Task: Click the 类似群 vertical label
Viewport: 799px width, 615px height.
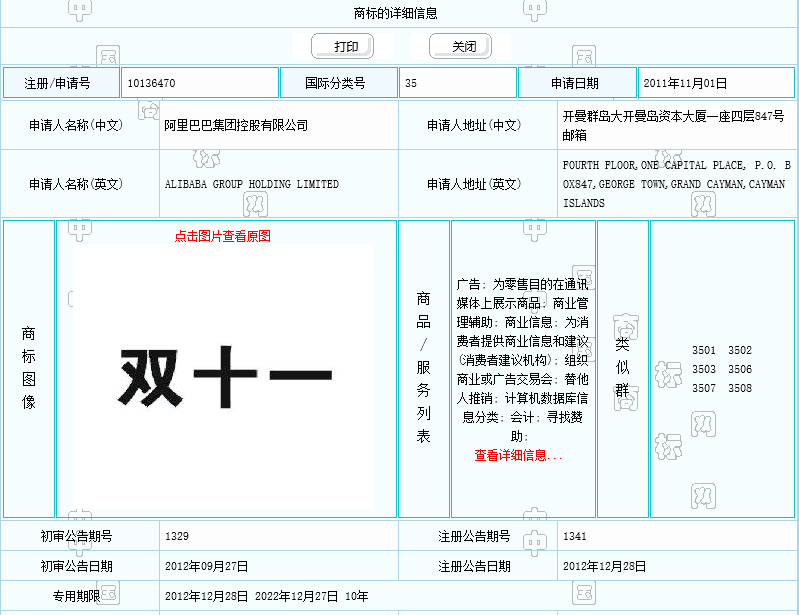Action: 622,367
